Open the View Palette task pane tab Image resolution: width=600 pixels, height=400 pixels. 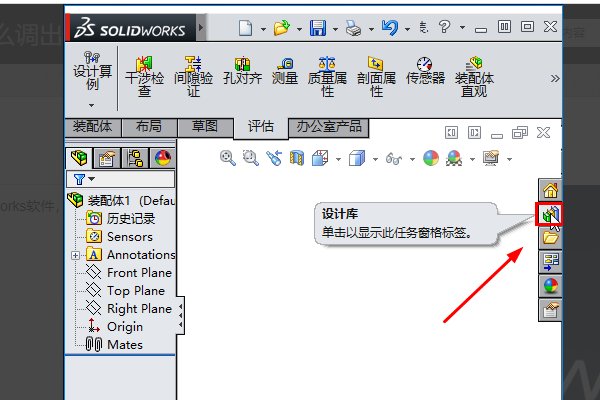click(x=550, y=262)
